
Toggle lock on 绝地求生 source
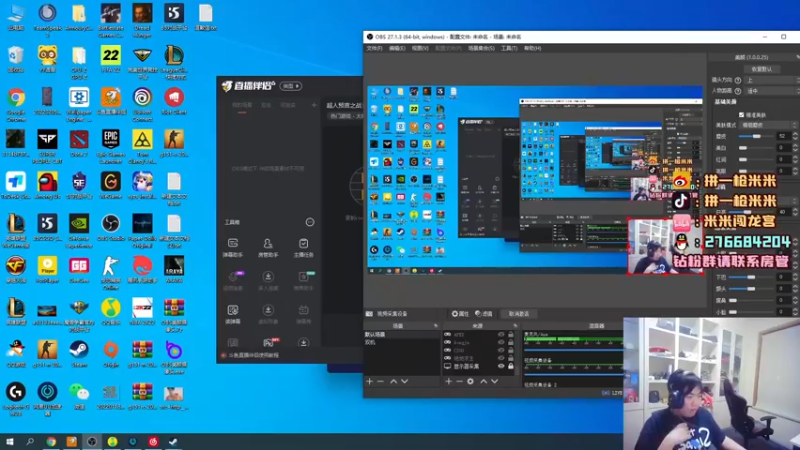(511, 358)
